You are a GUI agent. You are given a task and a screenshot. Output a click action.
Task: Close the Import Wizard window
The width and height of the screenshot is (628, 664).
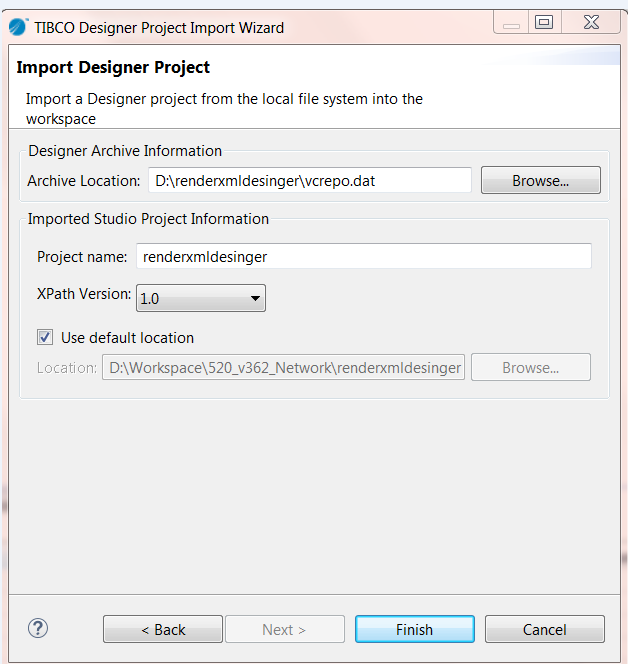[592, 23]
